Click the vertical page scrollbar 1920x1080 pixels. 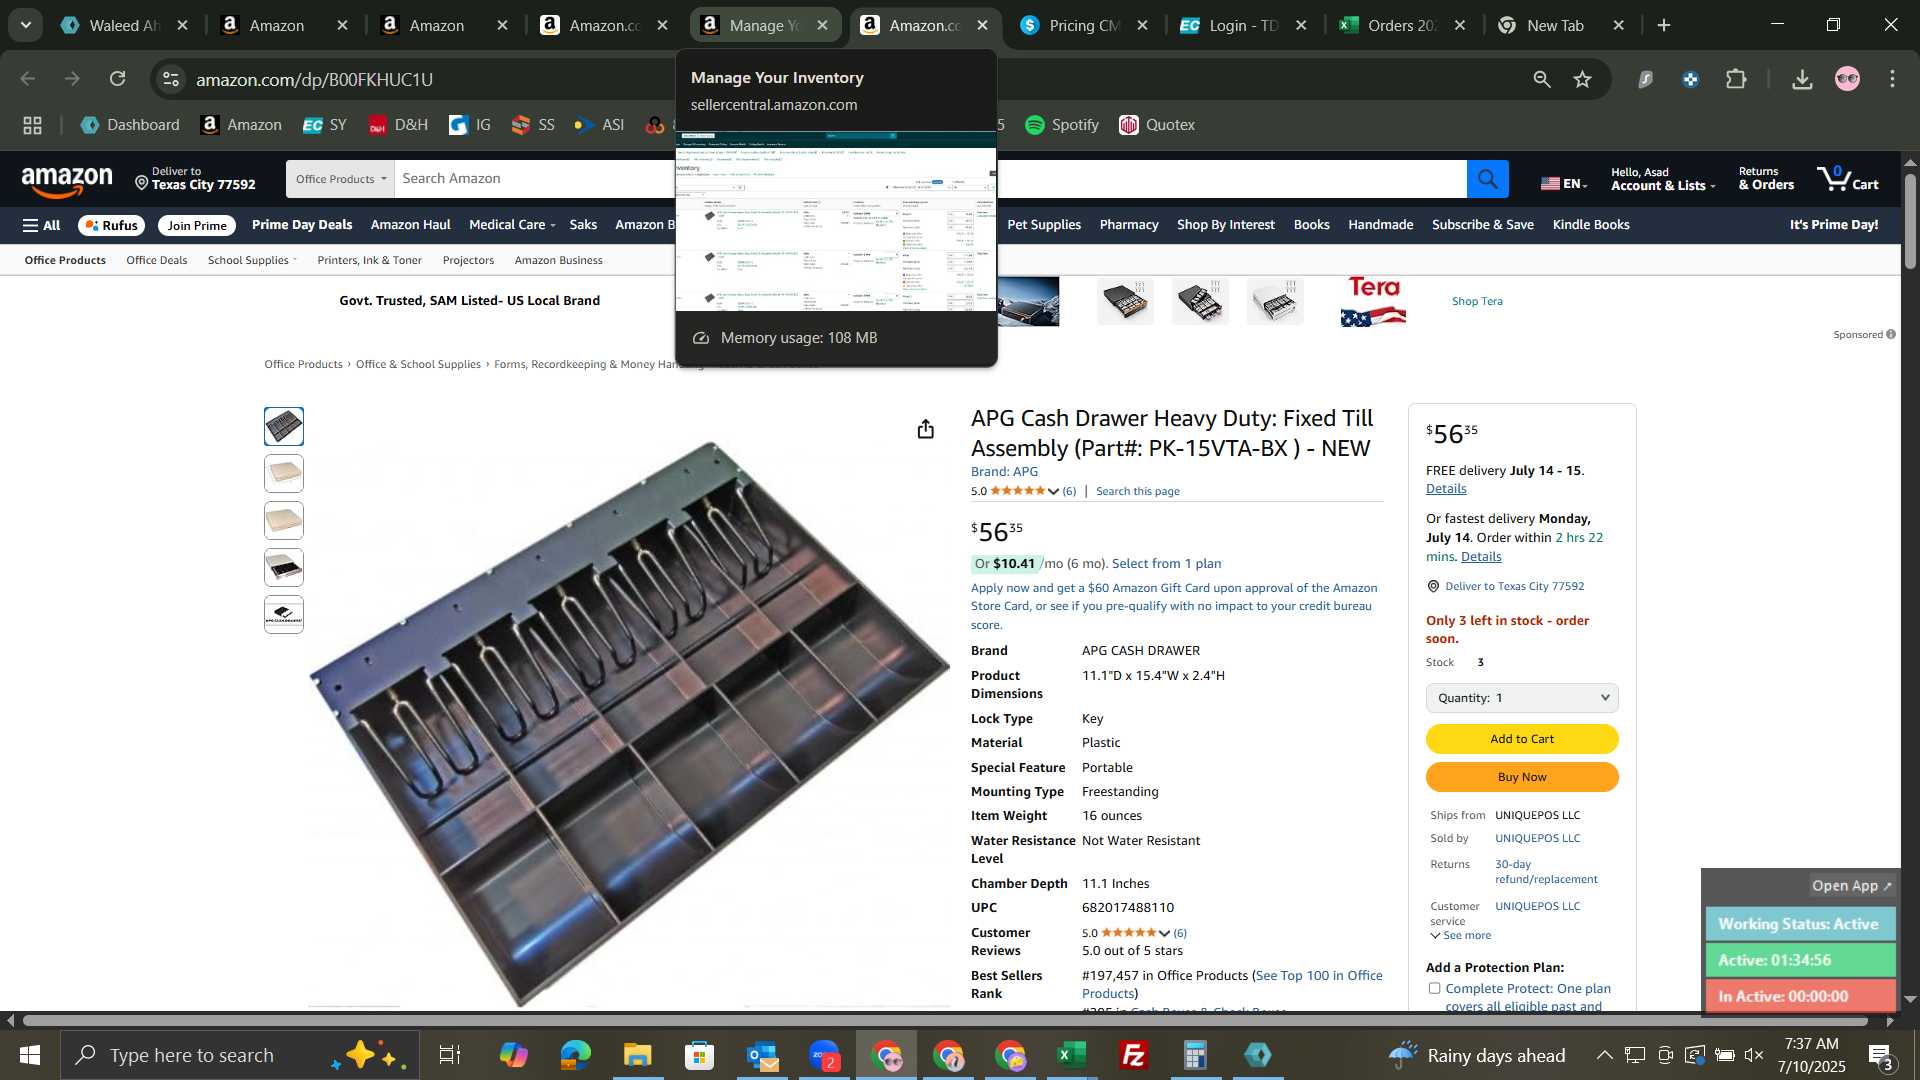[1910, 220]
